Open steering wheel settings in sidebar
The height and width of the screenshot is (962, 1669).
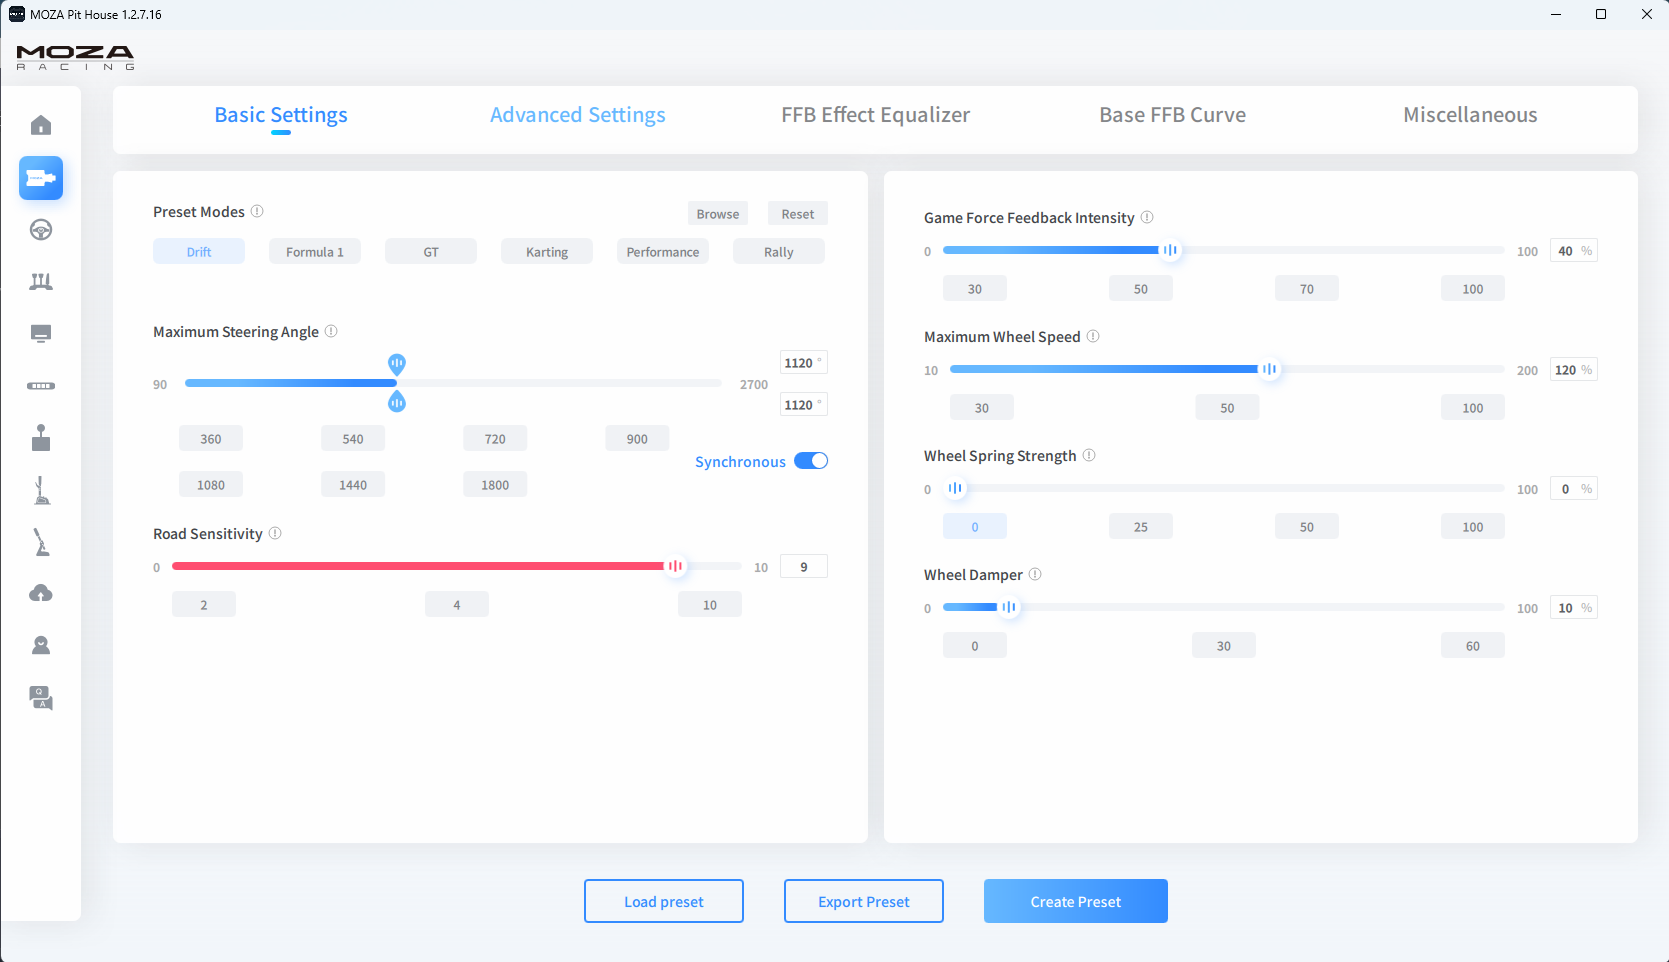41,230
